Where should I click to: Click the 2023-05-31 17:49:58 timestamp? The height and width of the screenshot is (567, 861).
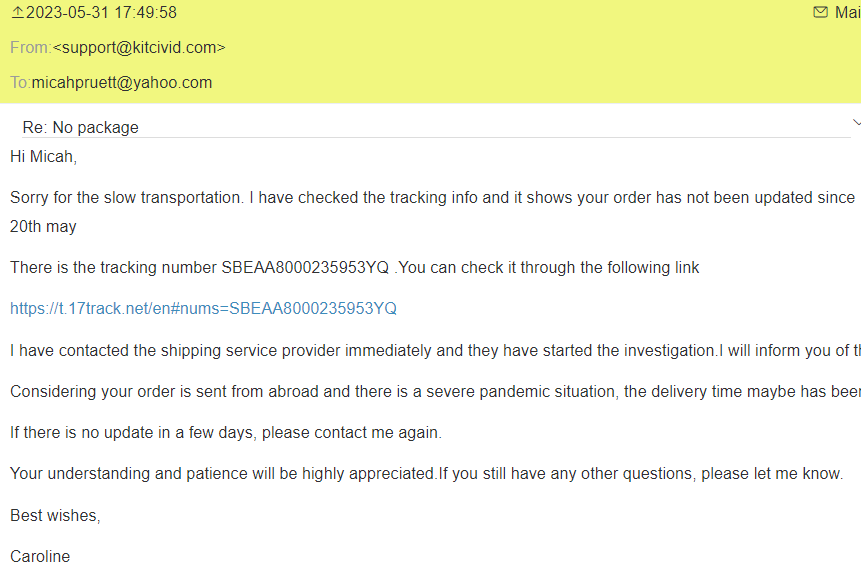pyautogui.click(x=101, y=12)
